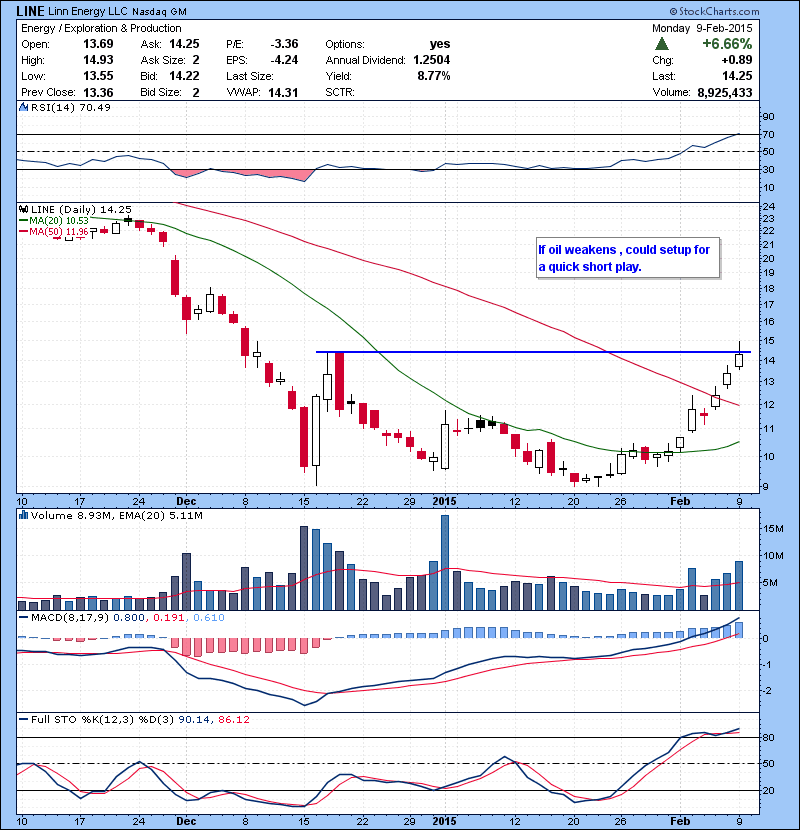The height and width of the screenshot is (830, 800).
Task: Click the LINE (Daily) candlestick icon
Action: [23, 210]
